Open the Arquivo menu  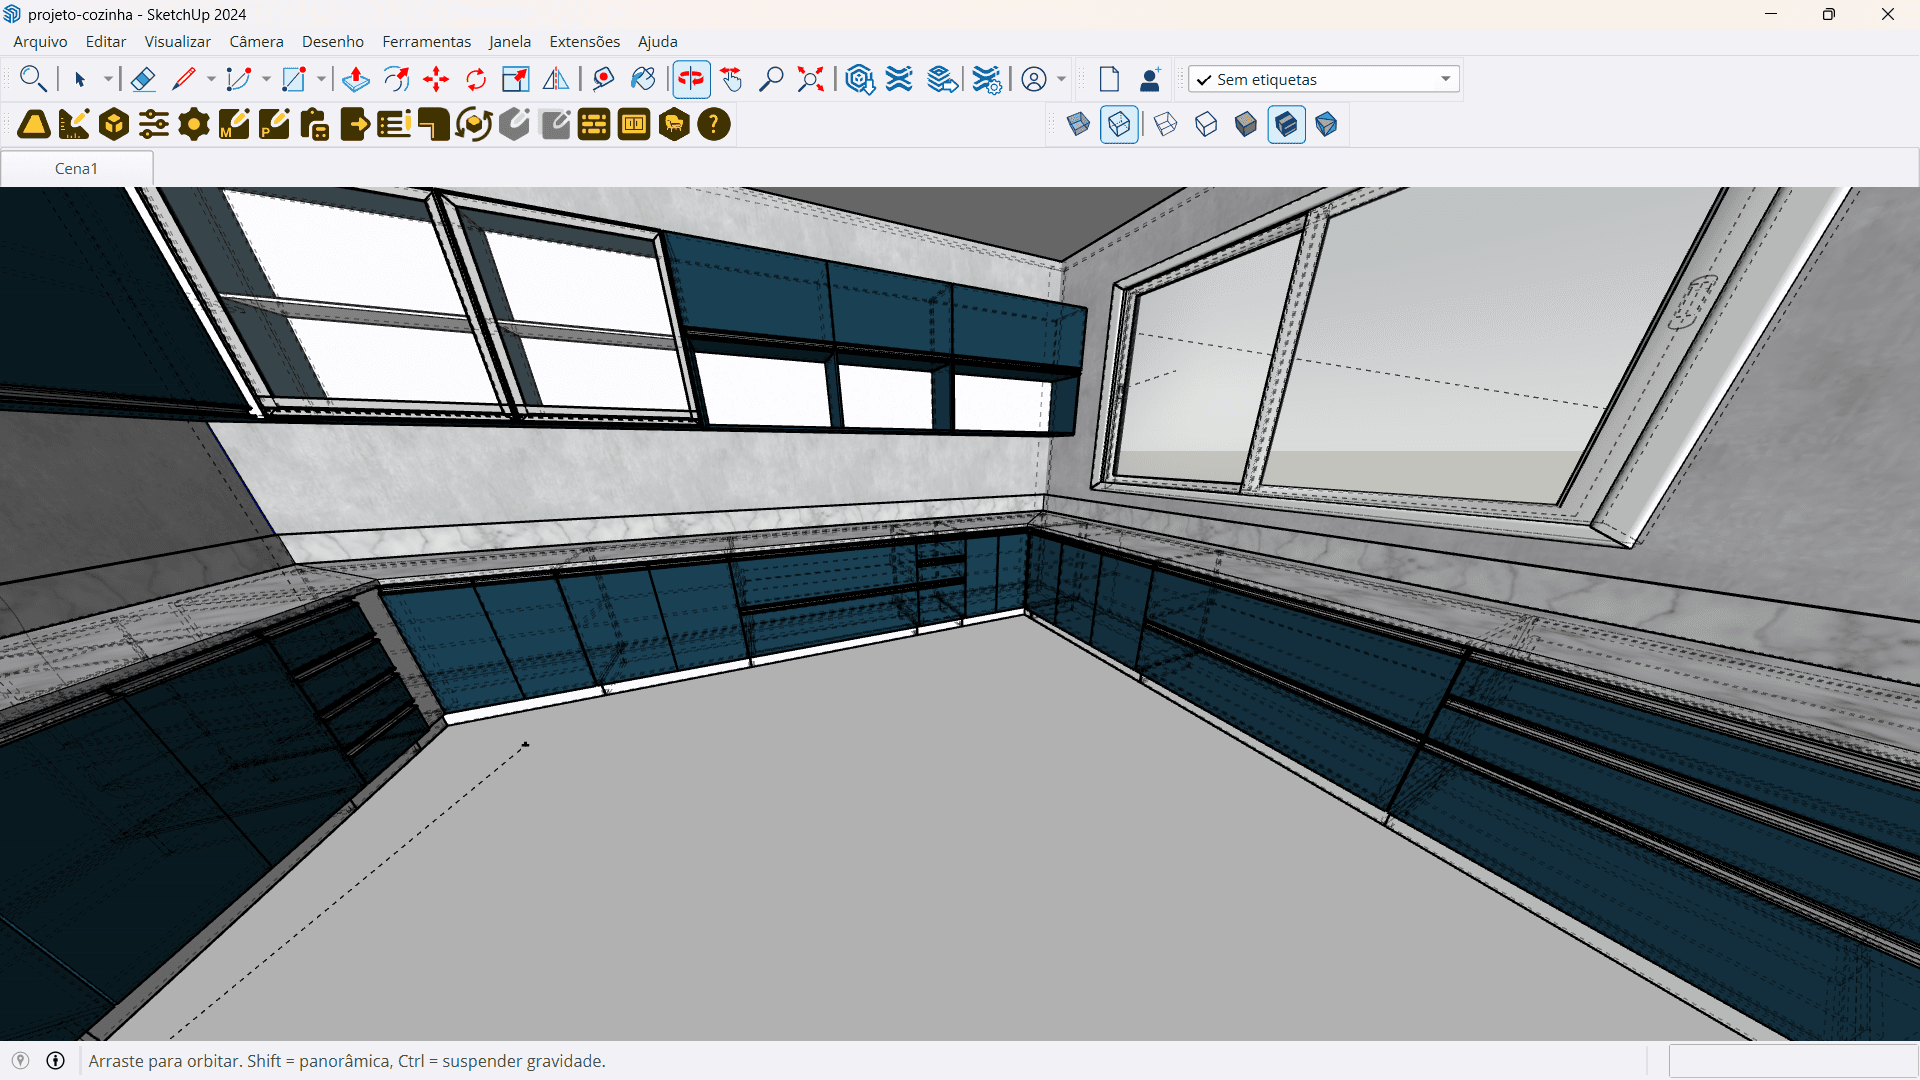40,41
